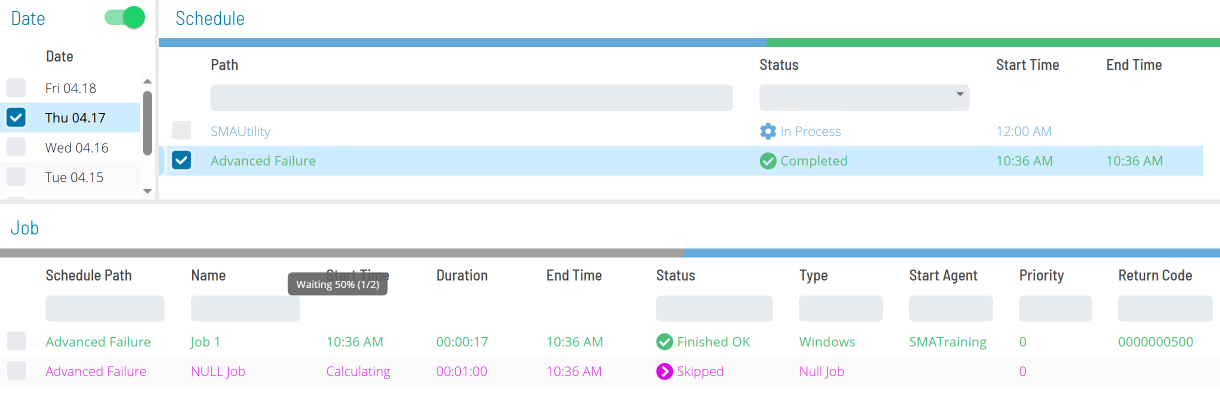Click the job Start Agent filter box
1220x395 pixels.
(x=951, y=308)
